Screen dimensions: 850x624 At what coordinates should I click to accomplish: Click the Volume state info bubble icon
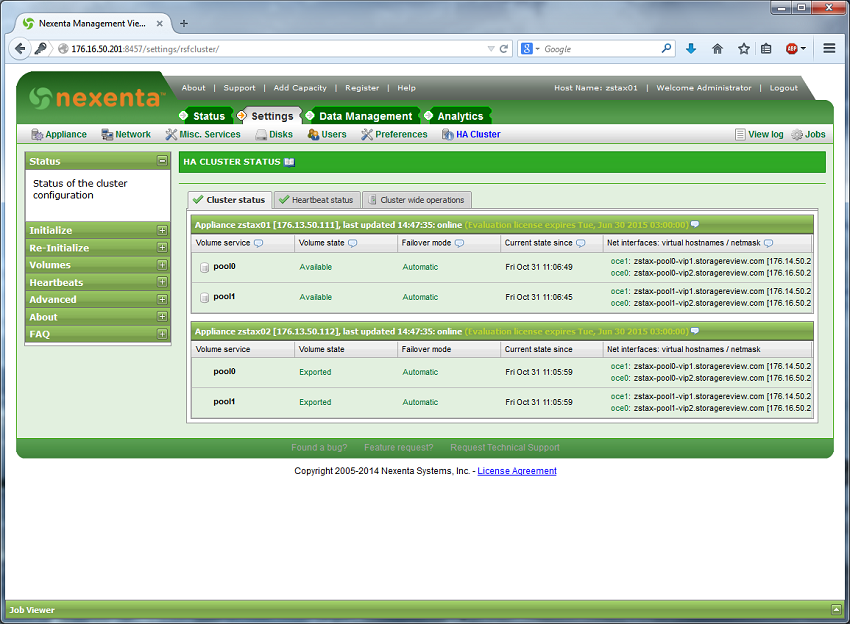point(352,243)
